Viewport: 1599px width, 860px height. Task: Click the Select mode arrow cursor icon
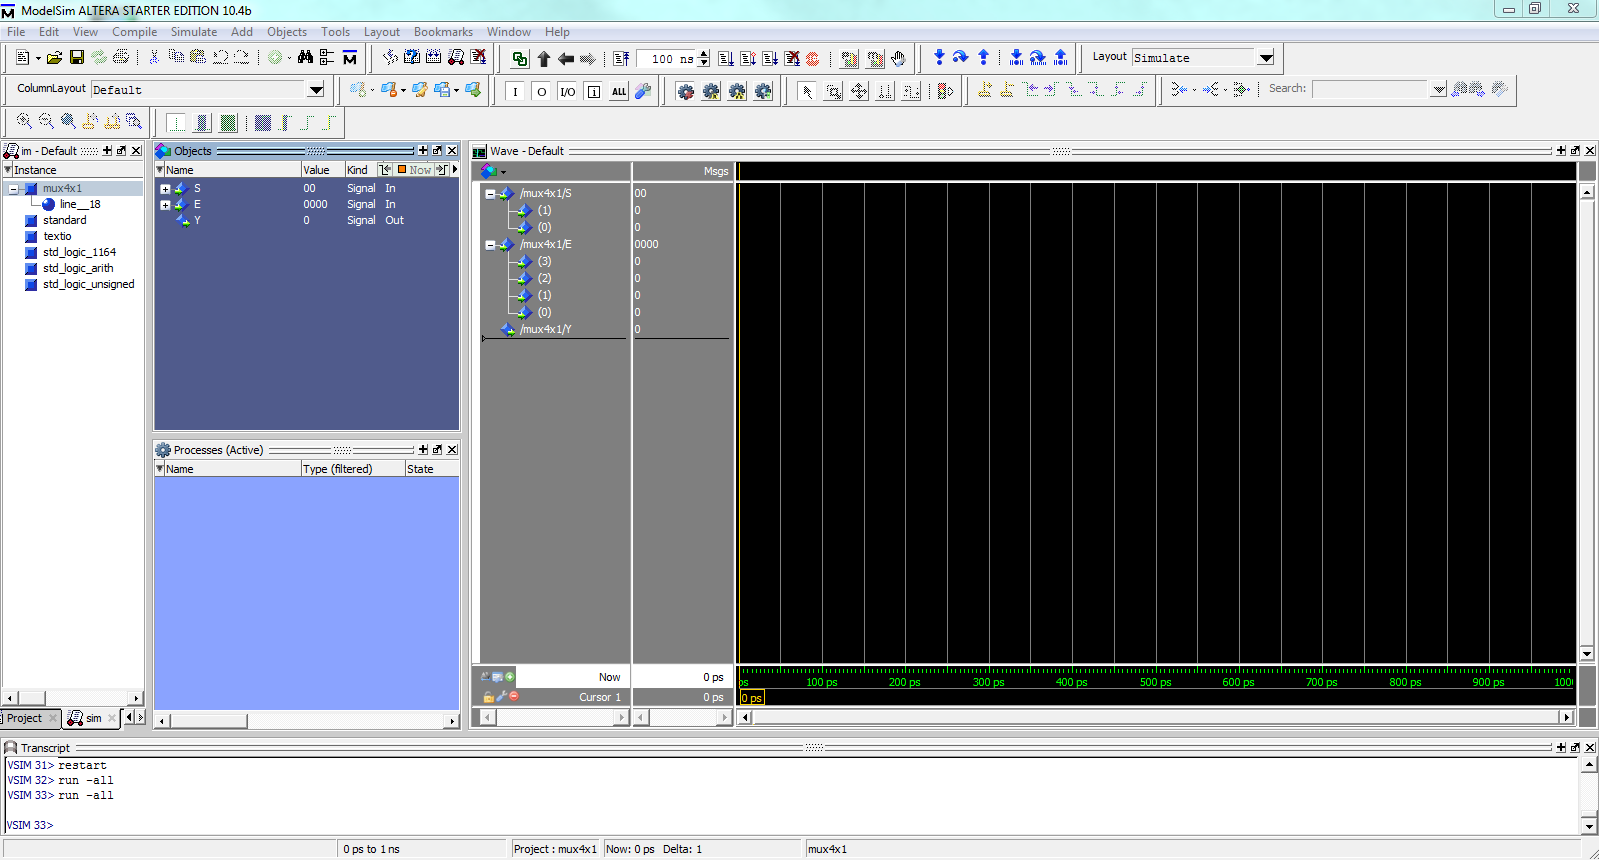[x=807, y=91]
